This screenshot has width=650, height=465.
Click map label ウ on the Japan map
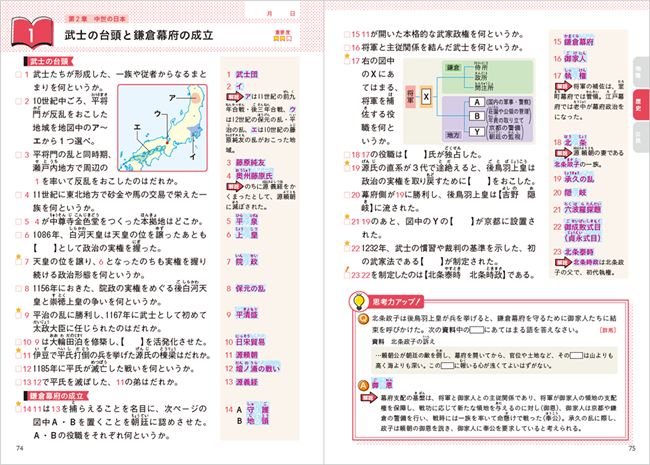coord(157,114)
